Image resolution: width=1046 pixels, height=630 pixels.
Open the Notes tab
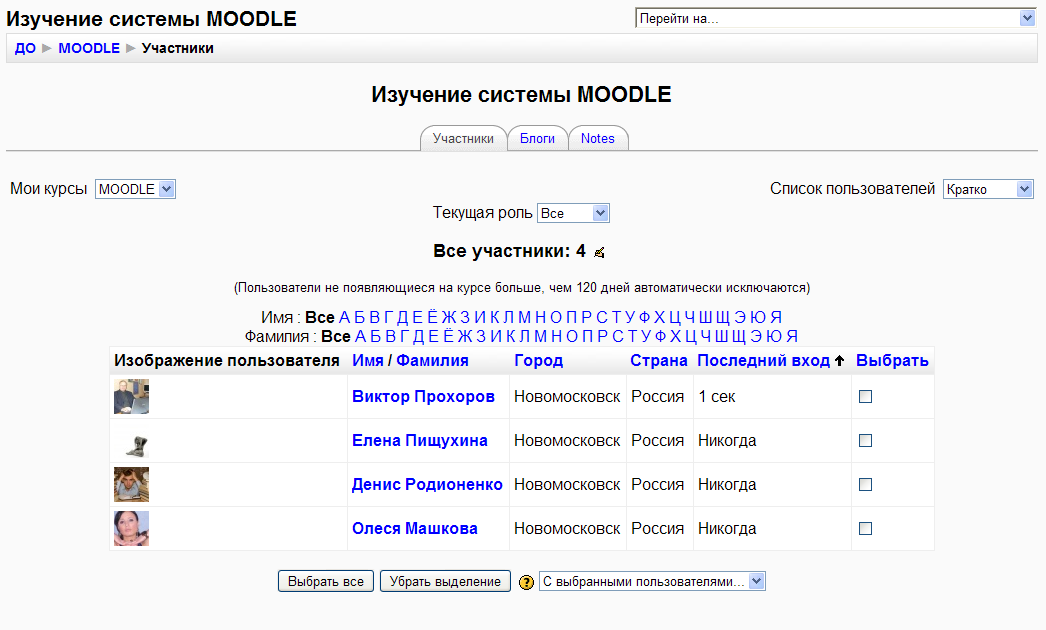click(x=598, y=139)
